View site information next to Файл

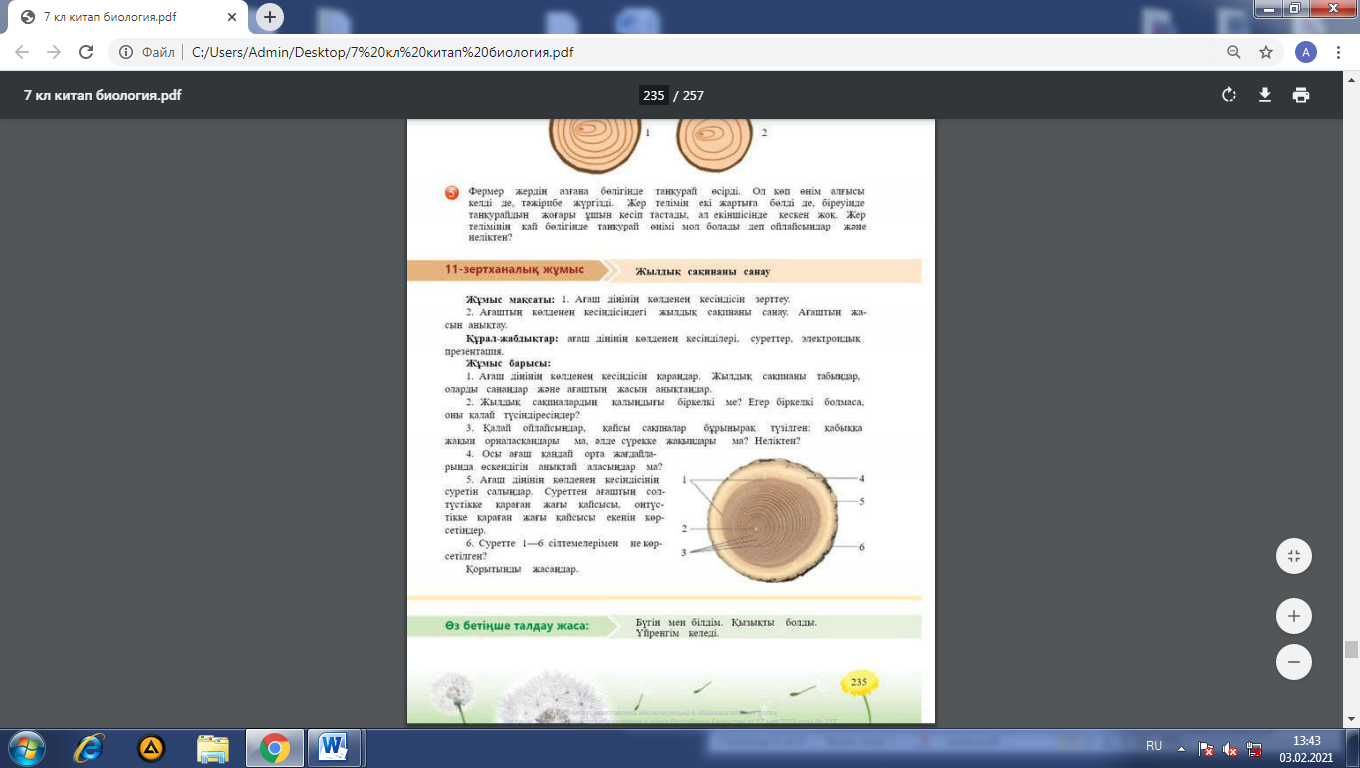[127, 52]
